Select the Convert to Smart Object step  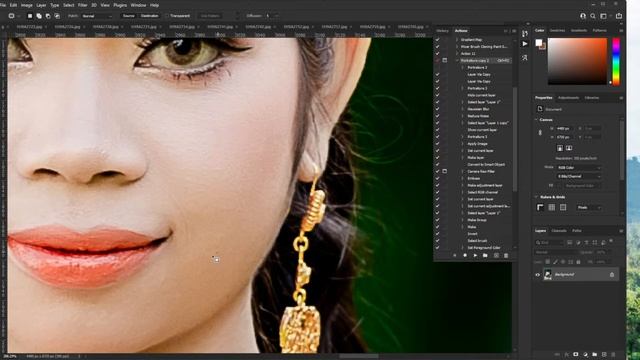(486, 164)
